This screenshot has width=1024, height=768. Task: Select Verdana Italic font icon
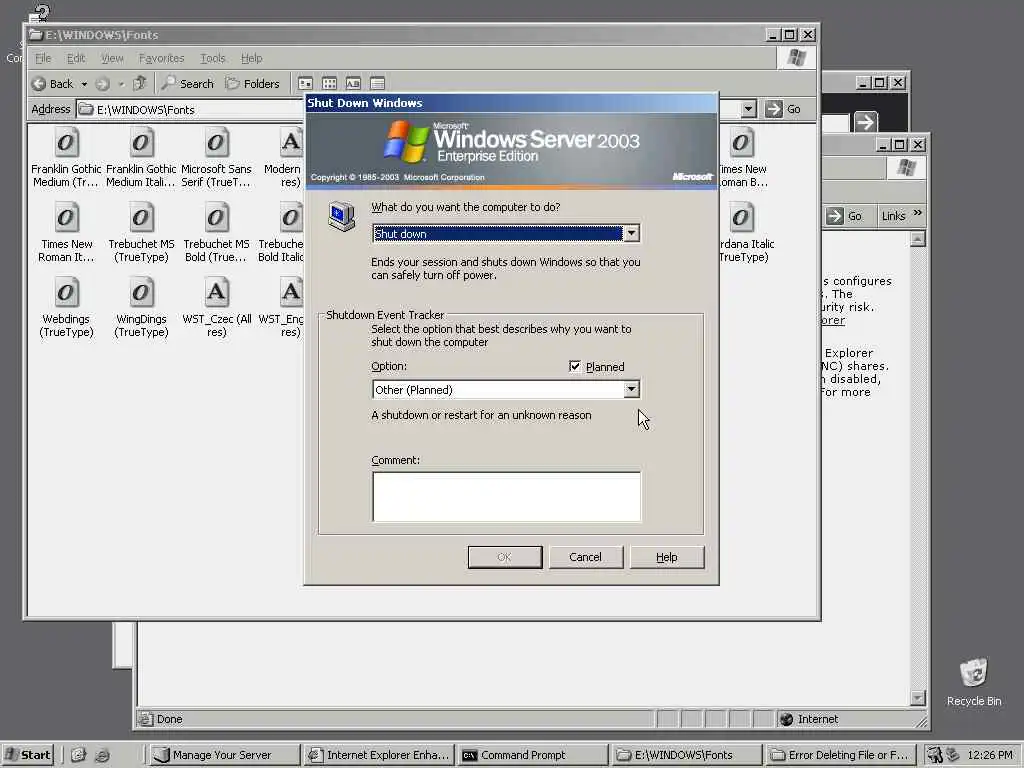(x=741, y=218)
